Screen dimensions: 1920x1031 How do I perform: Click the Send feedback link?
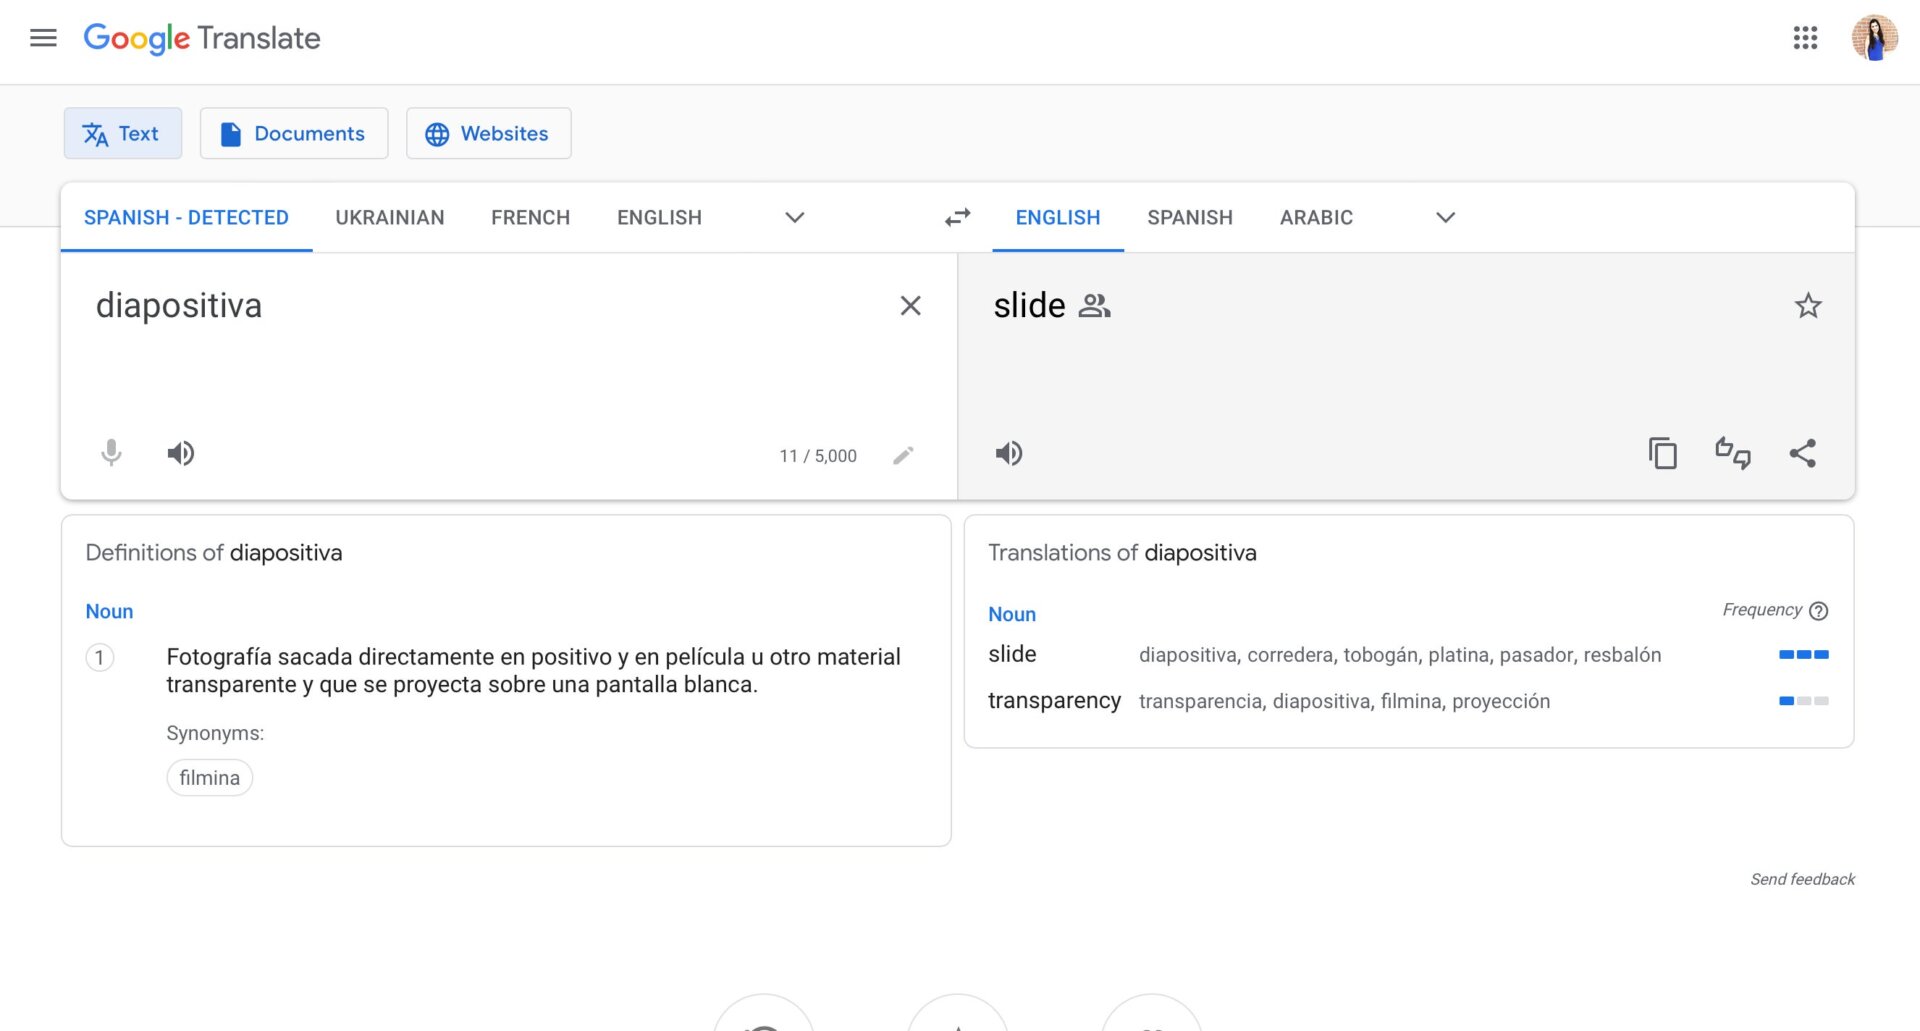click(x=1802, y=879)
